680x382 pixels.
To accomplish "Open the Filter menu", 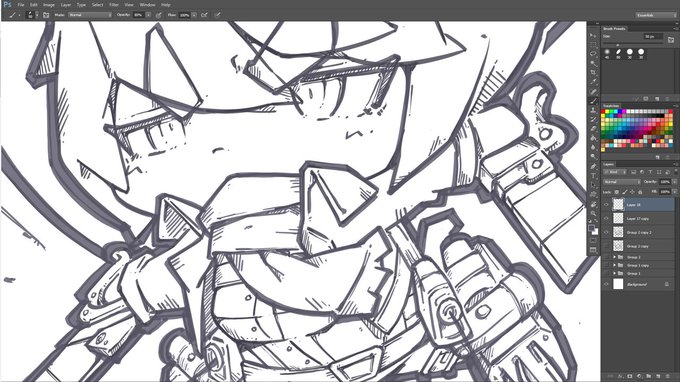I will 114,5.
